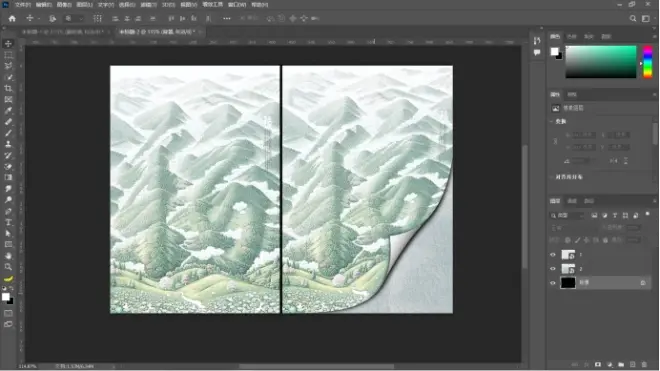Open the comments panel speech-bubble icon
The width and height of the screenshot is (660, 371).
click(x=537, y=53)
